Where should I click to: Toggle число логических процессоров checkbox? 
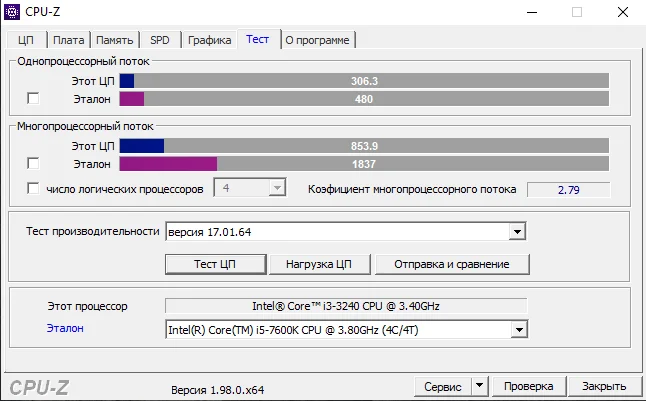click(x=33, y=188)
